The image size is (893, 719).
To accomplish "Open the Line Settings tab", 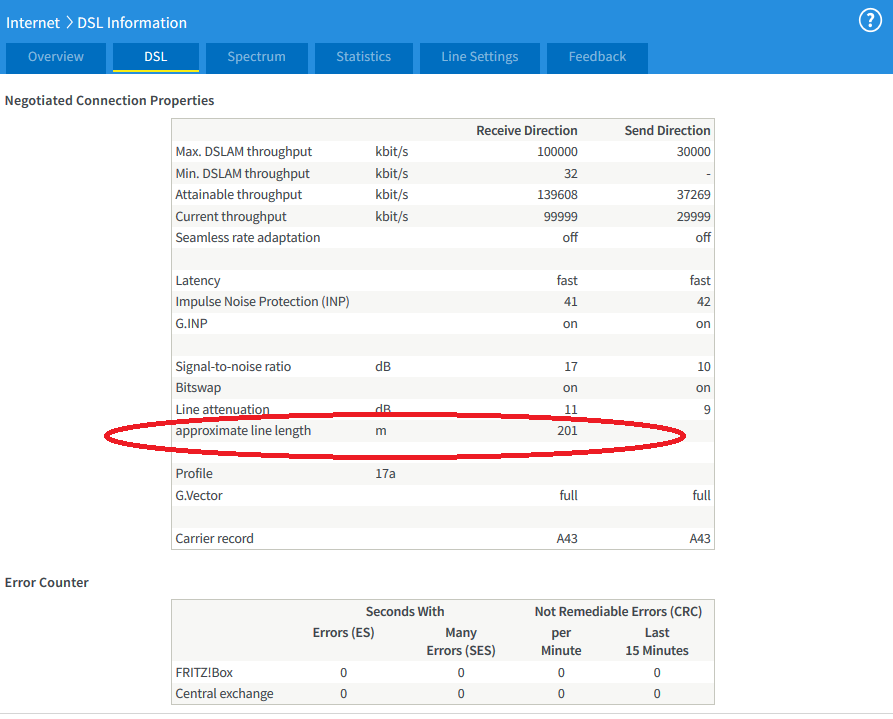I will 480,57.
